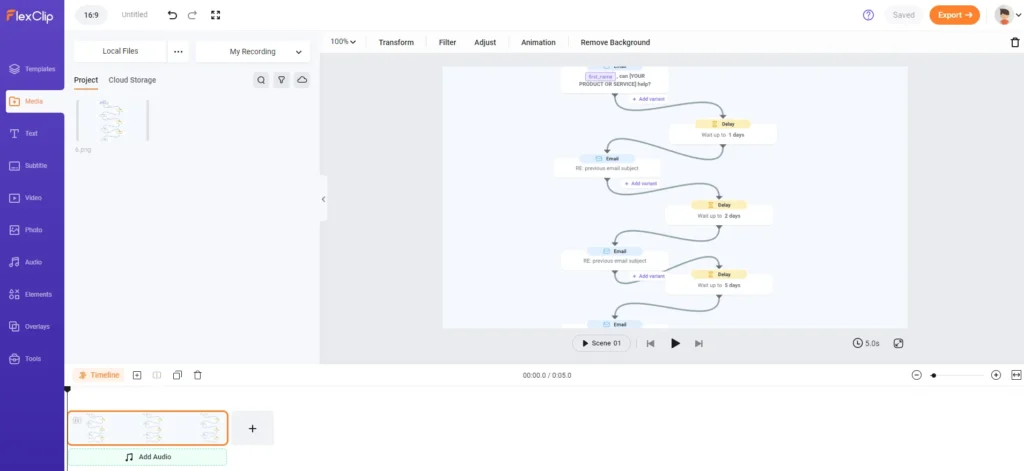Select the 6.png media thumbnail
This screenshot has width=1024, height=471.
[112, 120]
